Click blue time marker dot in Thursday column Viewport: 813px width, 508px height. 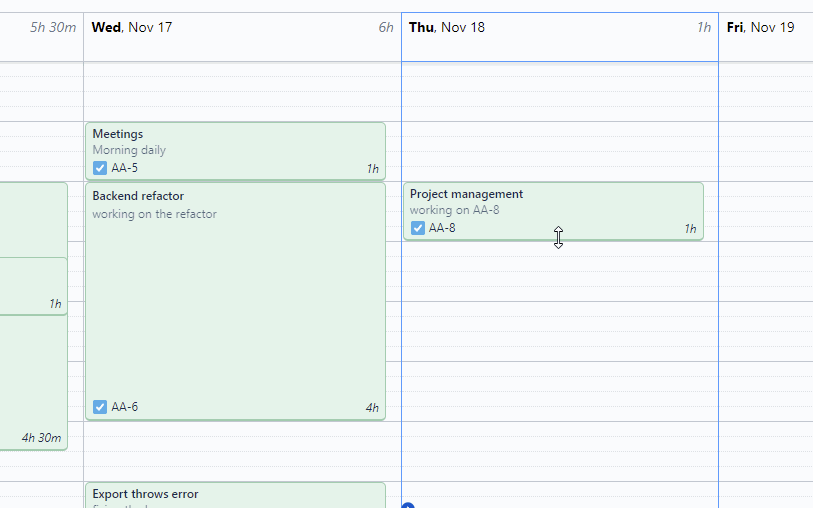click(407, 506)
